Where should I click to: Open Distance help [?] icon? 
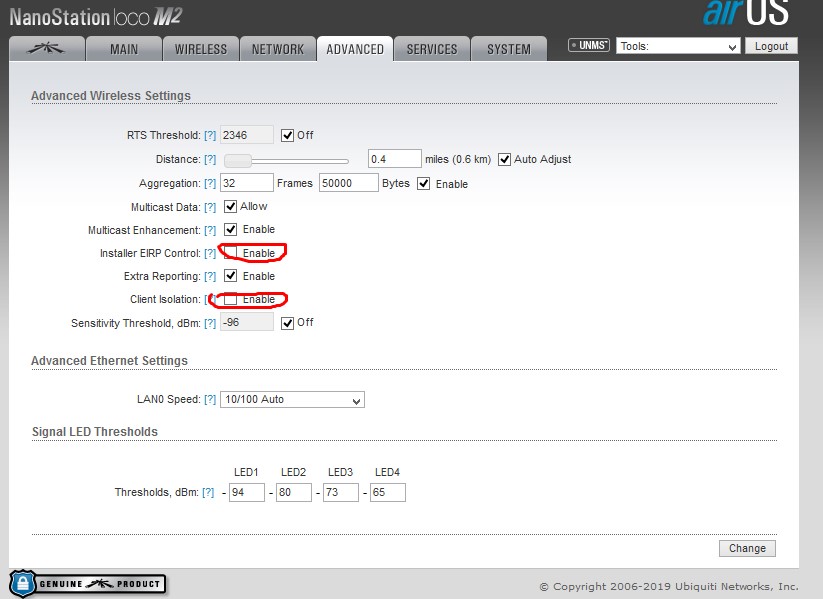(x=210, y=160)
